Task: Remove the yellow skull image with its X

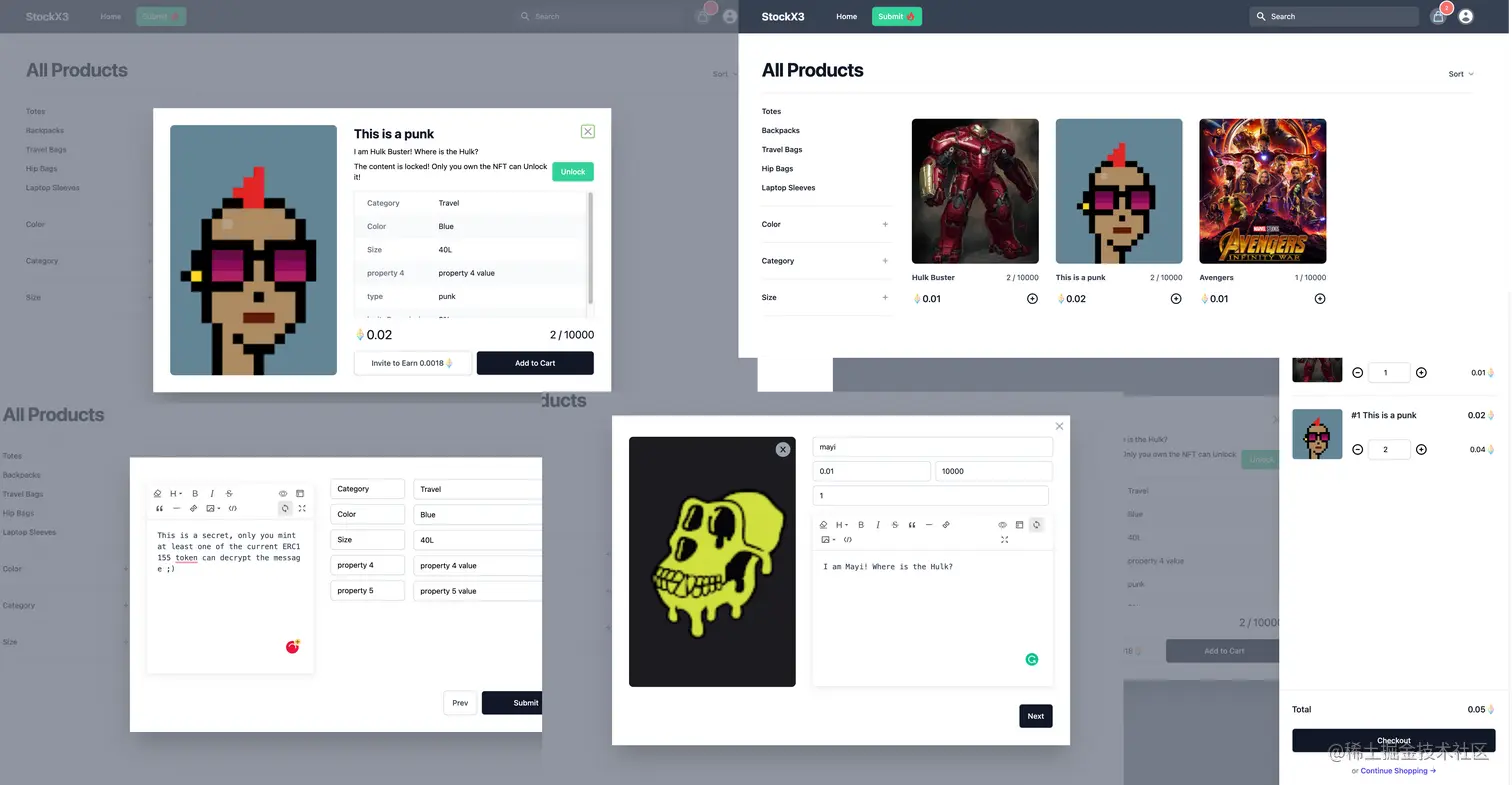Action: pos(783,450)
